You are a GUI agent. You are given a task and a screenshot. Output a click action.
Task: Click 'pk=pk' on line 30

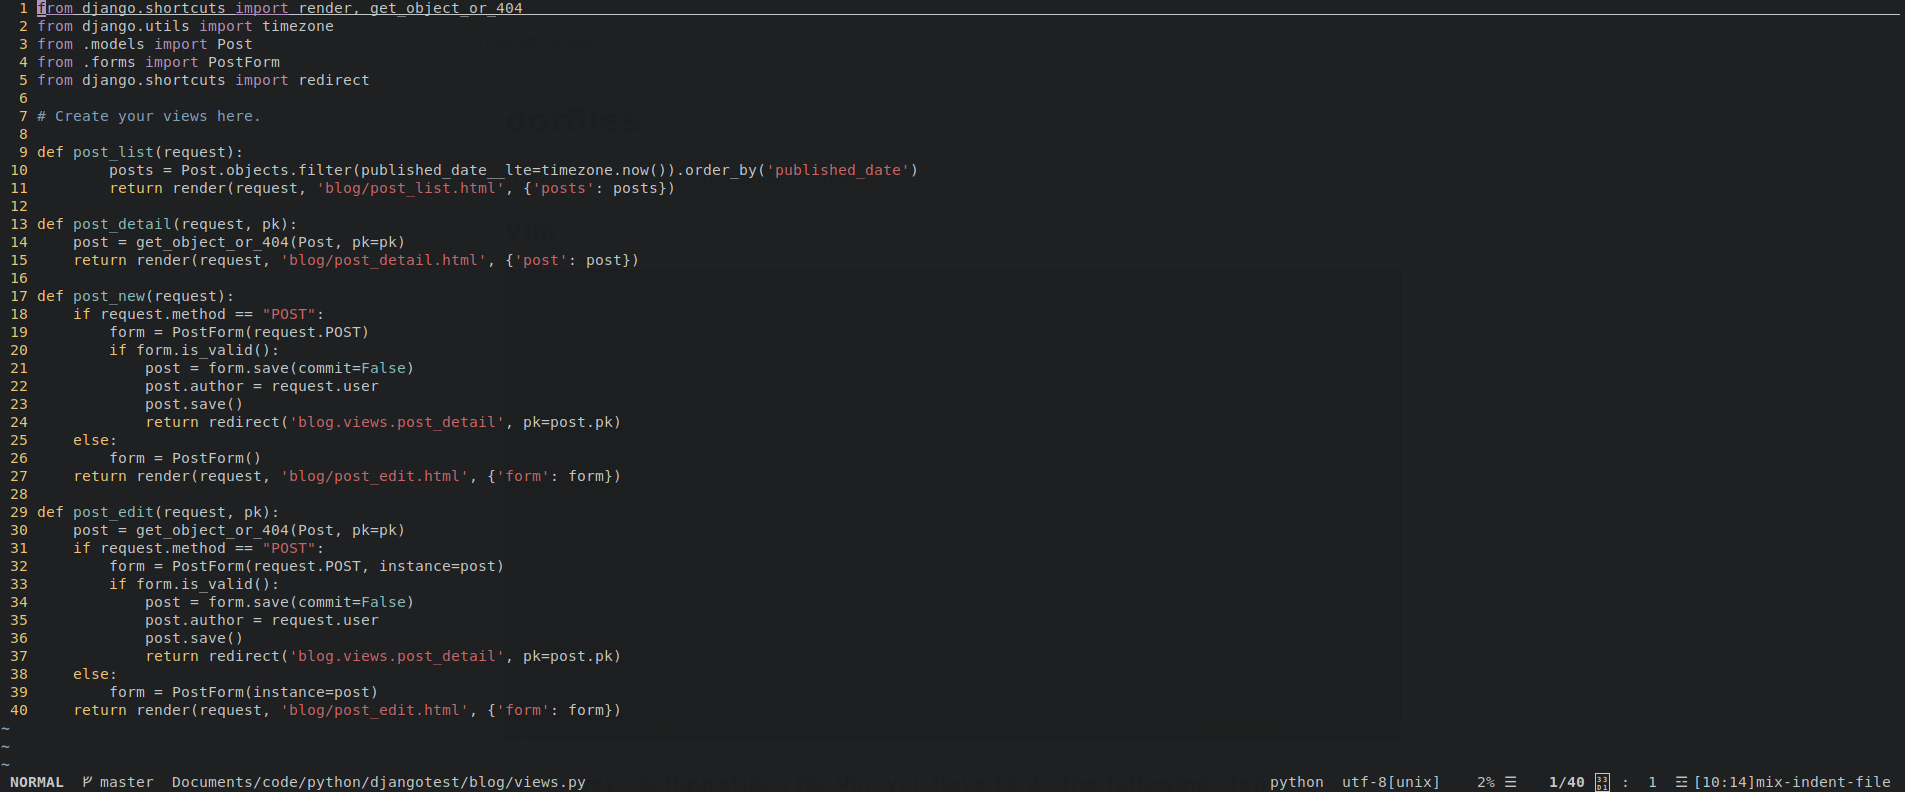pyautogui.click(x=374, y=530)
